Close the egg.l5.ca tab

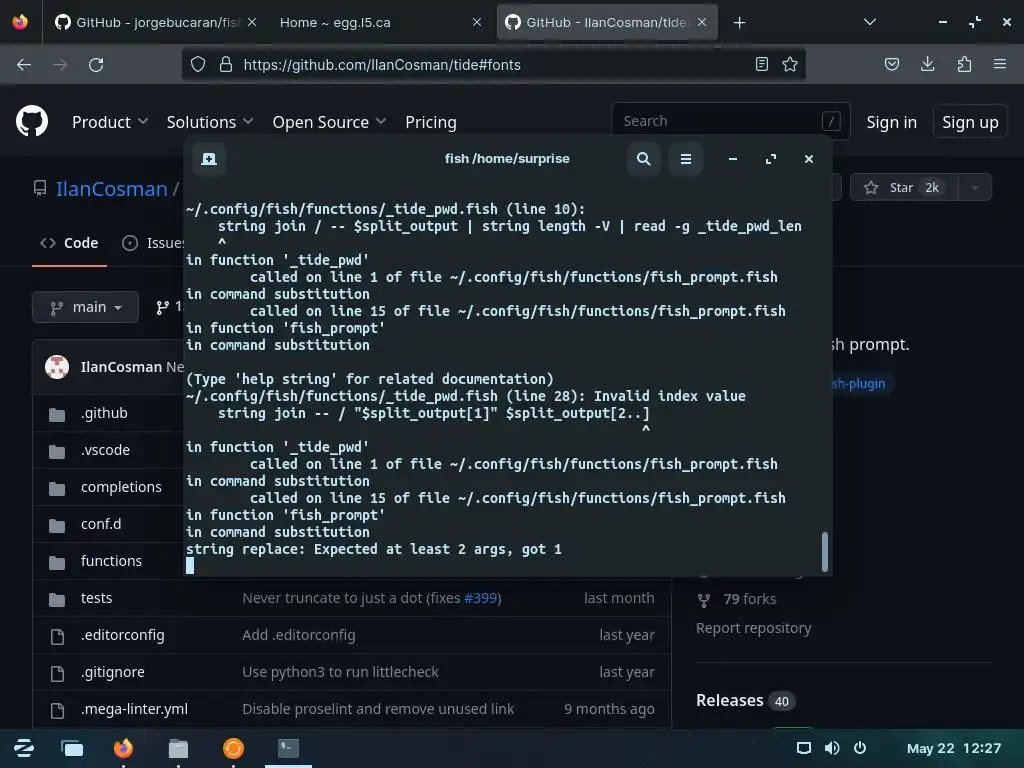pos(477,22)
